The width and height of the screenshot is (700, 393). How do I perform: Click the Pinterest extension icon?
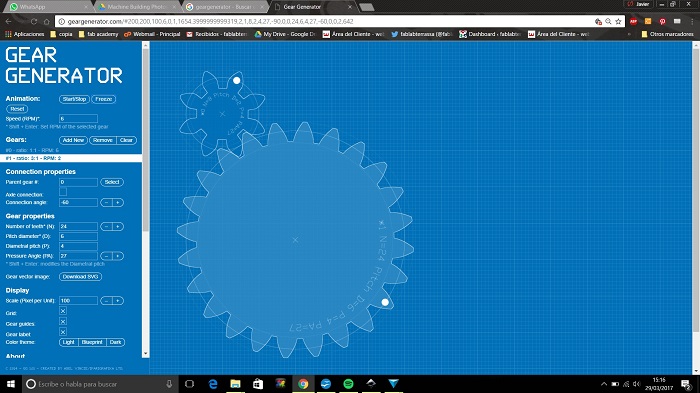click(x=662, y=21)
